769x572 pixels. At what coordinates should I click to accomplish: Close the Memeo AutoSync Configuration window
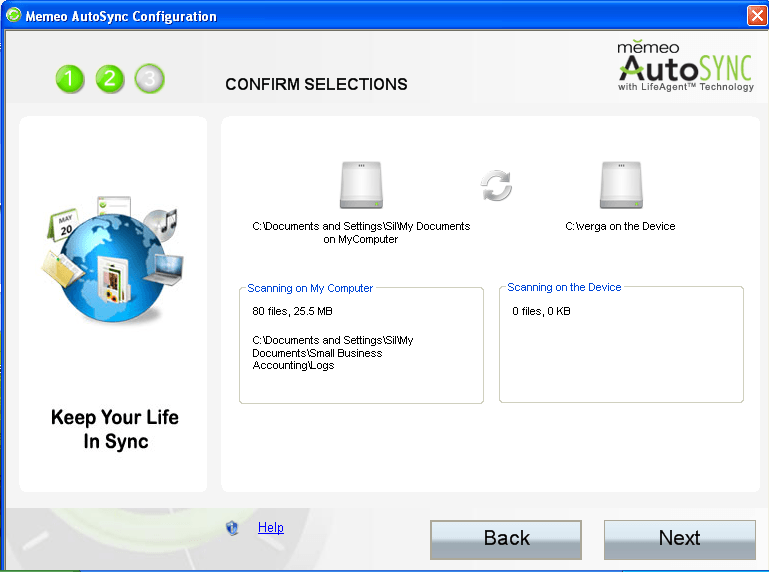pos(757,16)
